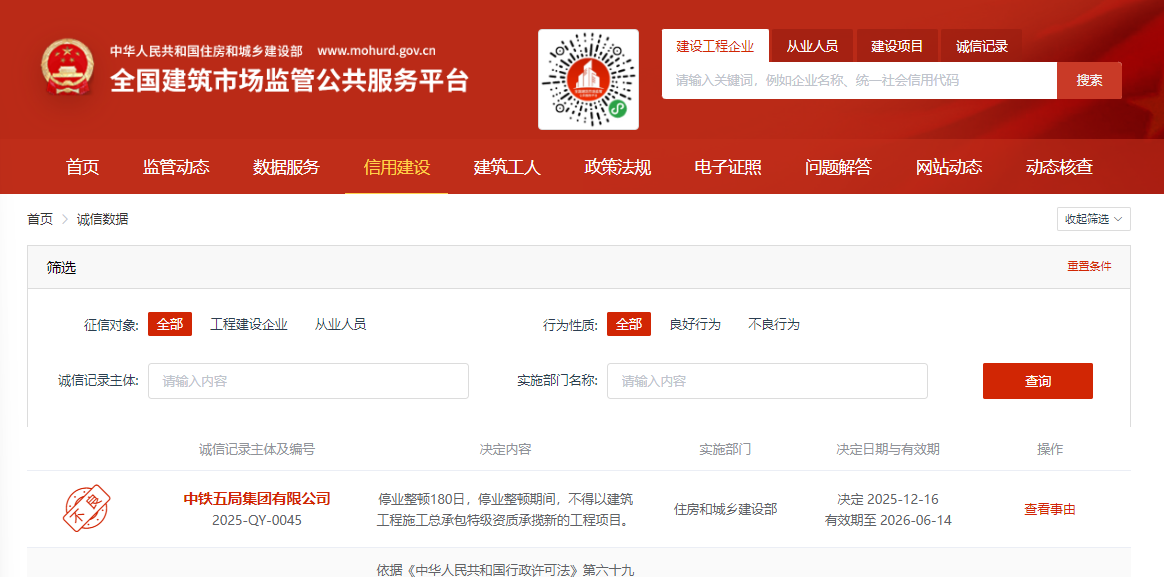Choose 不良行为 under 行为性质 filter
This screenshot has width=1164, height=577.
point(774,324)
